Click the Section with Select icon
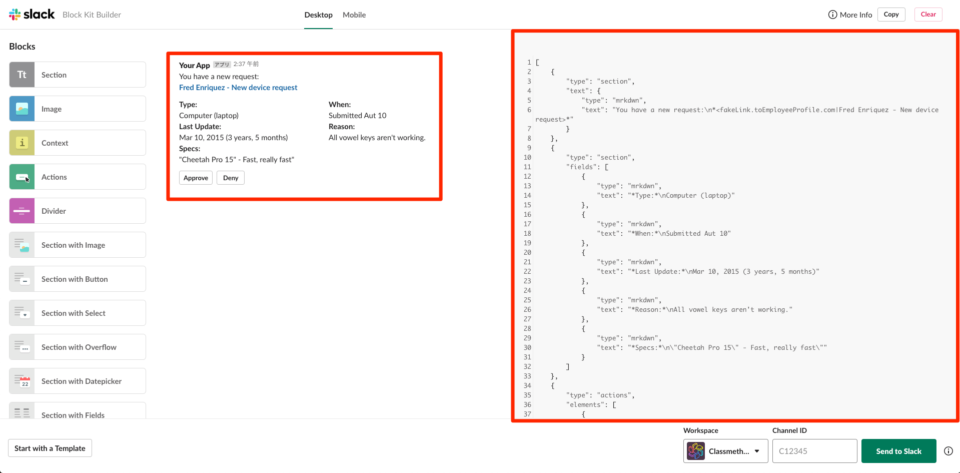Image resolution: width=960 pixels, height=473 pixels. pos(21,313)
